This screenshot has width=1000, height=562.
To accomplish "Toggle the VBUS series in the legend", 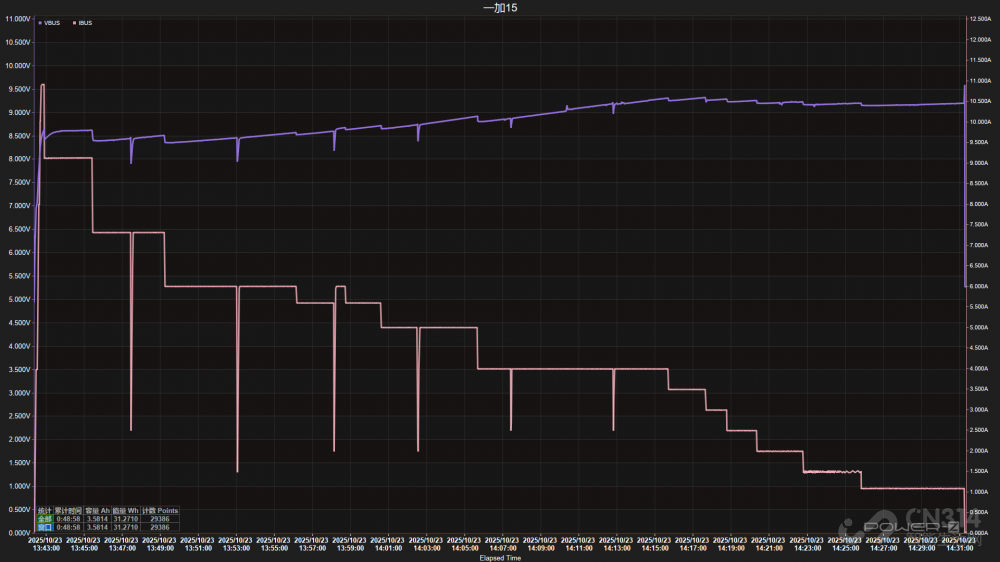I will [x=52, y=22].
